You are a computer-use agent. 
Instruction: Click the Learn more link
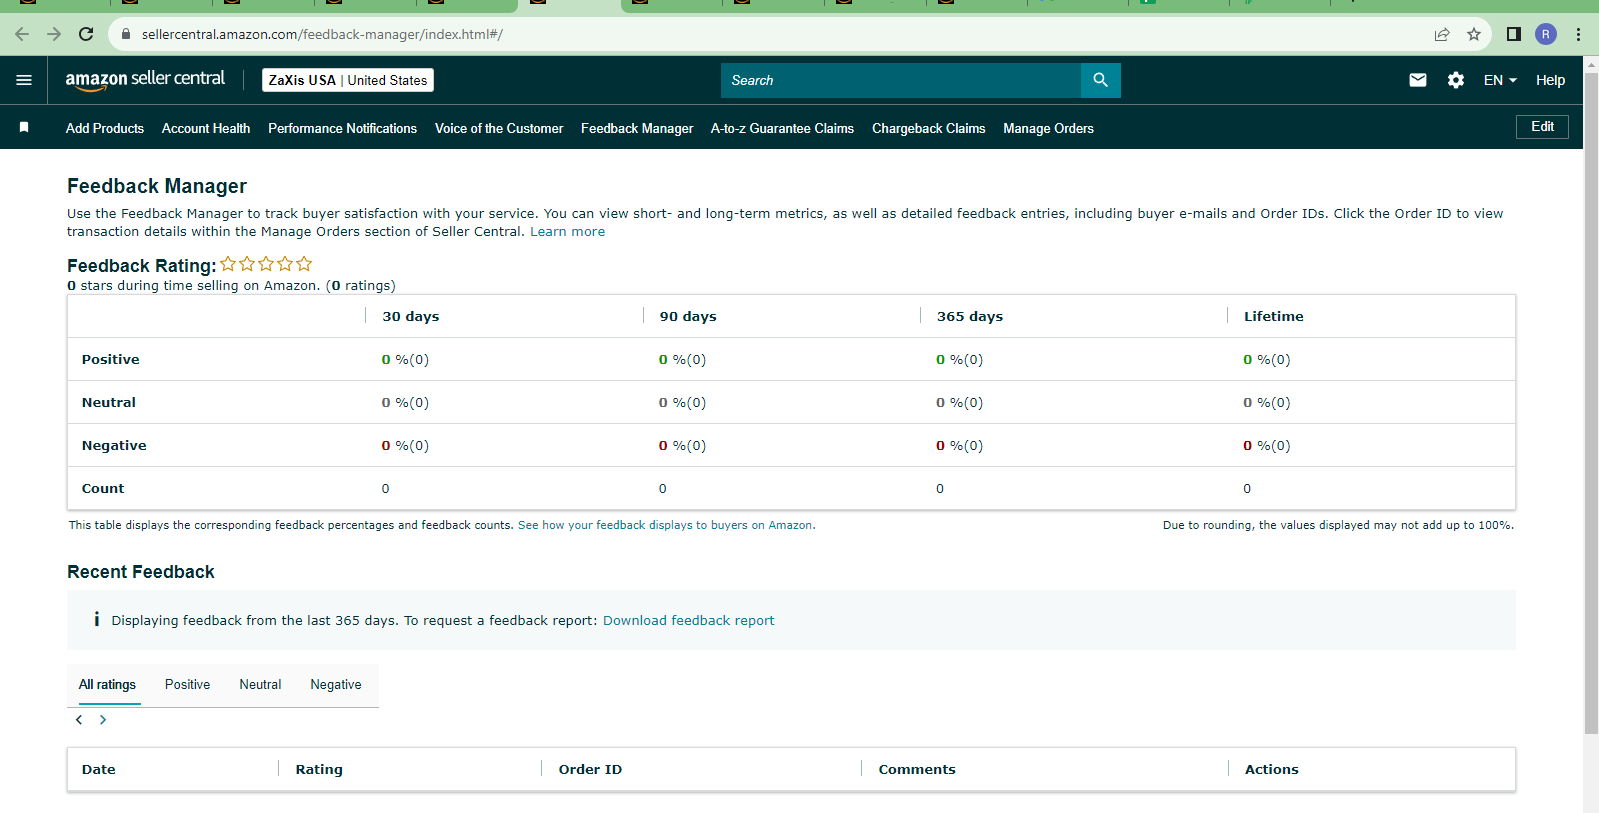pos(567,232)
